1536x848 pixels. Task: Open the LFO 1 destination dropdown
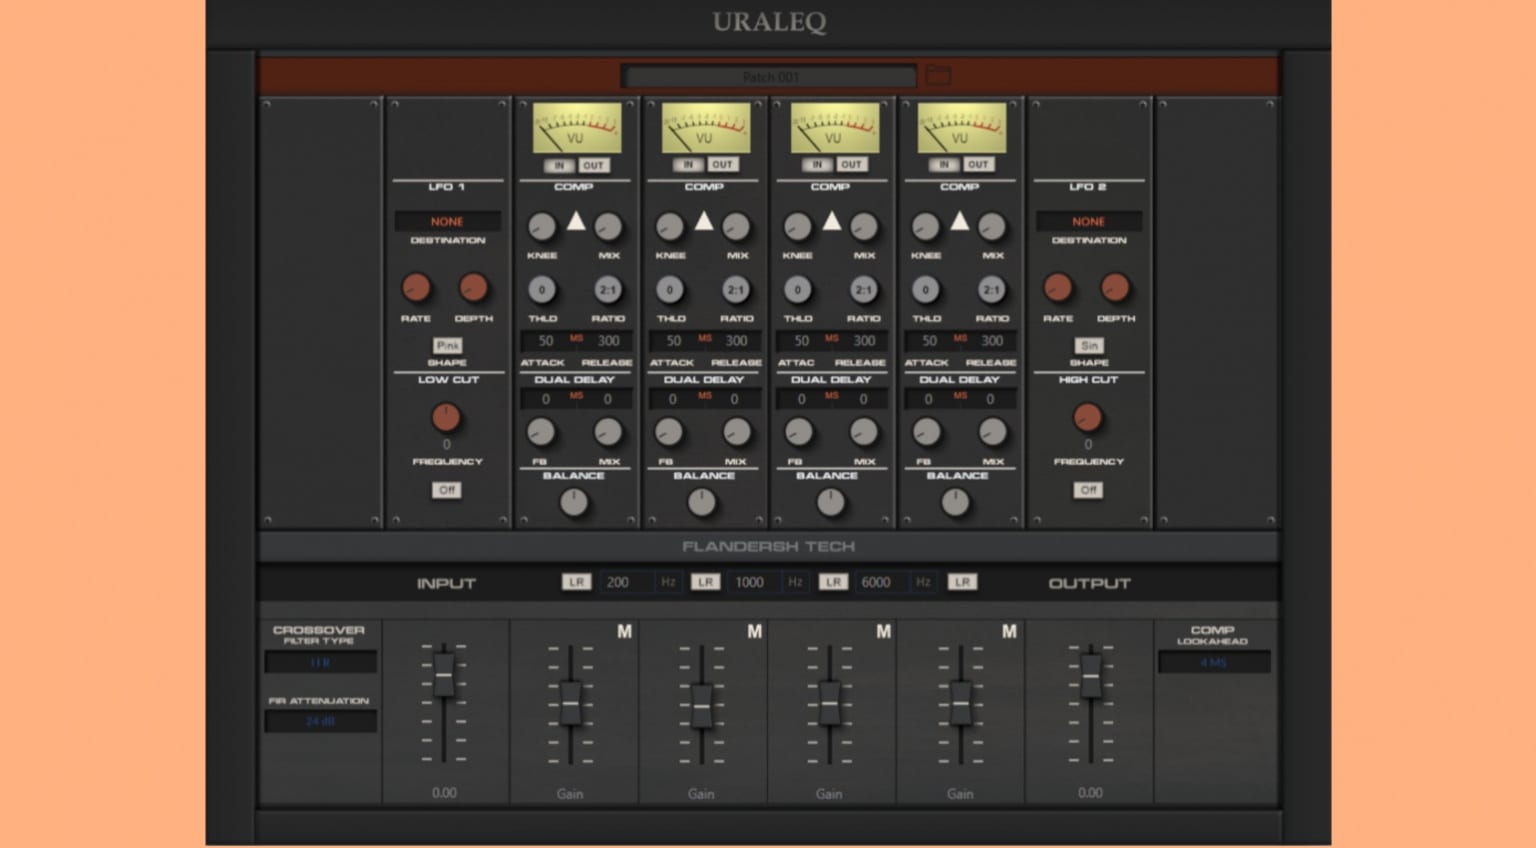click(x=447, y=221)
